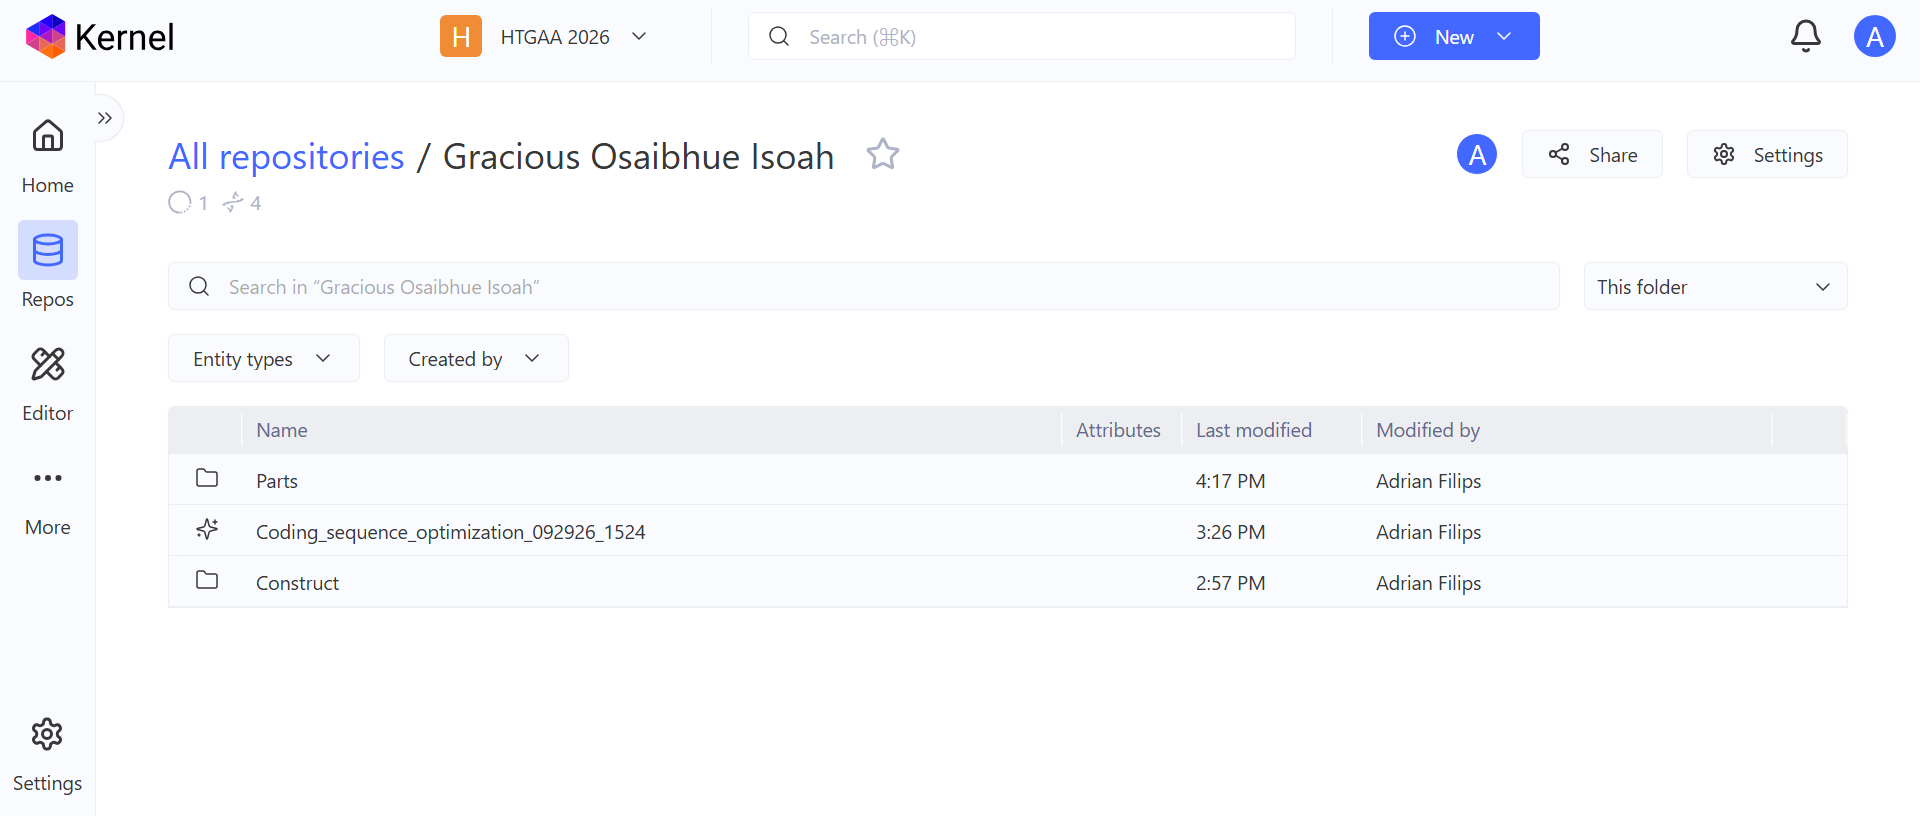Image resolution: width=1920 pixels, height=816 pixels.
Task: Open the notifications bell
Action: pyautogui.click(x=1805, y=37)
